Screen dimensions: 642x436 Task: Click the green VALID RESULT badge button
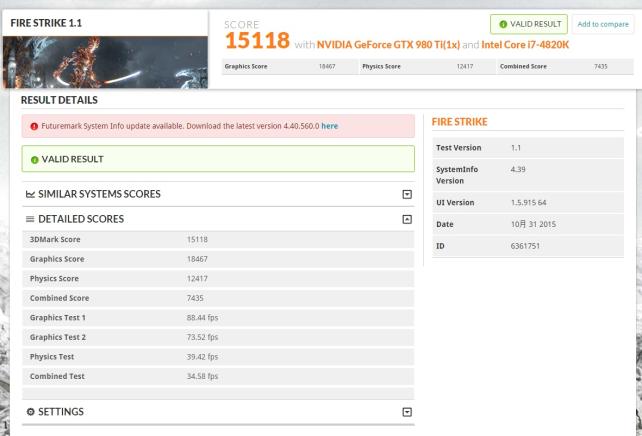point(529,24)
